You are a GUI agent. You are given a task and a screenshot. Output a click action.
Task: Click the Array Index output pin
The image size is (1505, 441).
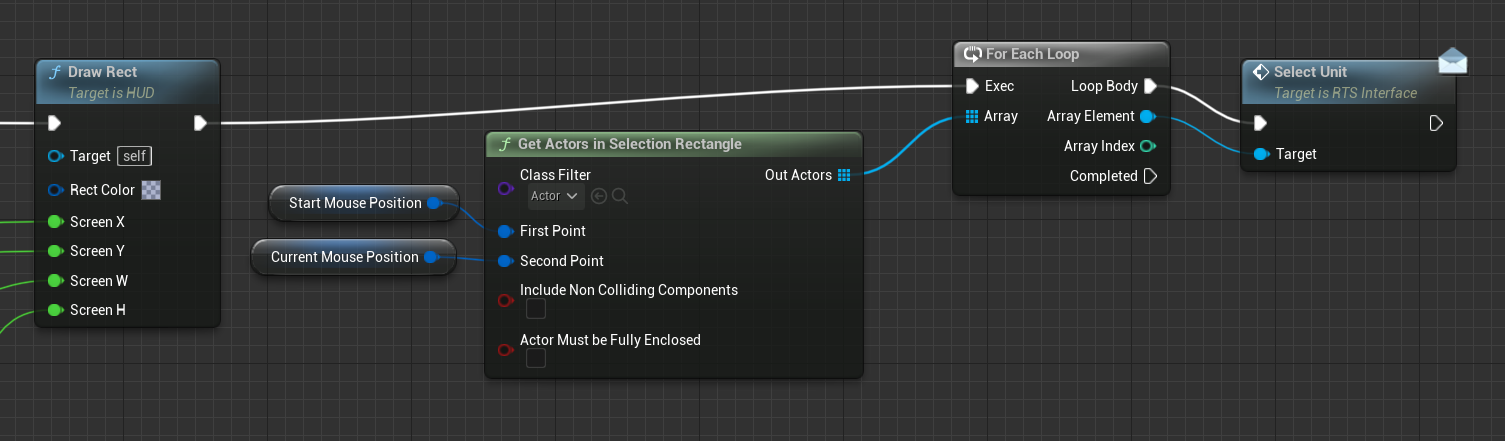click(x=1148, y=146)
